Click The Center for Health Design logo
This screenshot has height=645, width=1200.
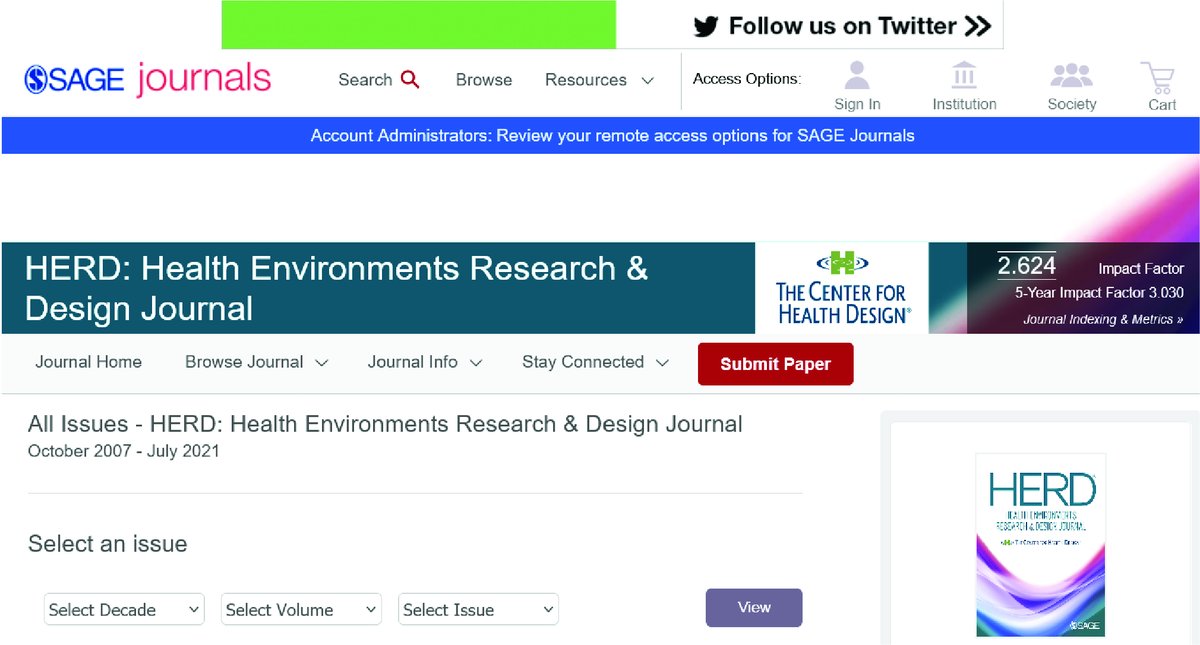841,287
